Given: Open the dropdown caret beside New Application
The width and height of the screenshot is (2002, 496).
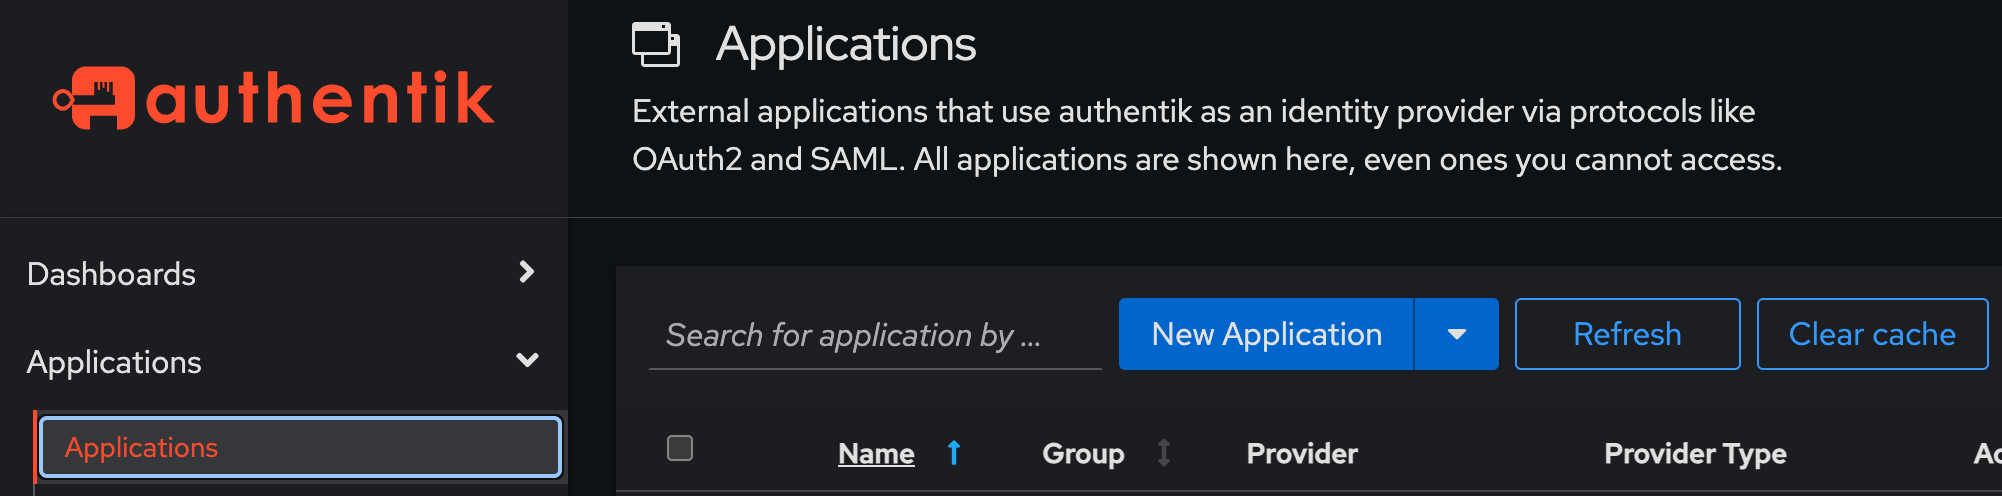Looking at the screenshot, I should click(1457, 334).
